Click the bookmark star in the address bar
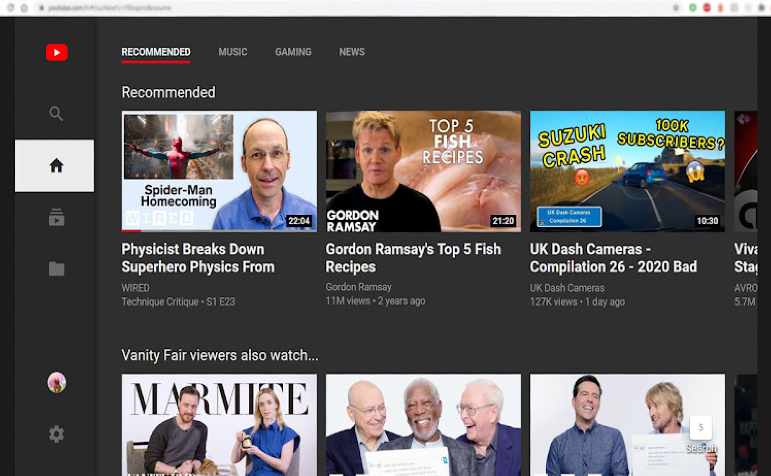771x476 pixels. coord(677,7)
